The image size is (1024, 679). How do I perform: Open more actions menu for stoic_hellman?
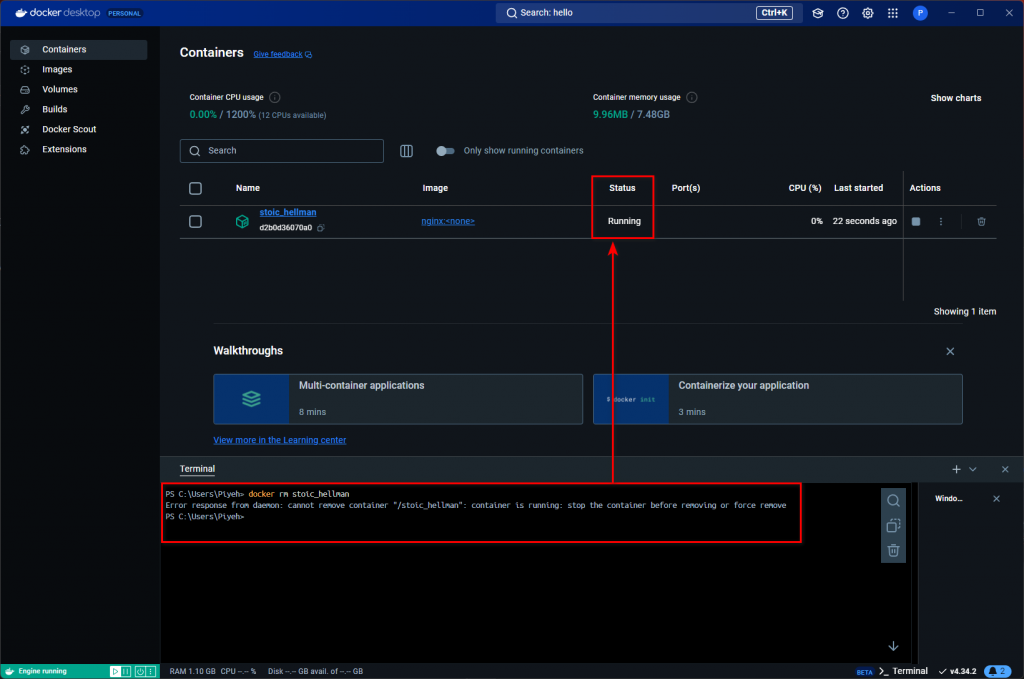point(941,222)
